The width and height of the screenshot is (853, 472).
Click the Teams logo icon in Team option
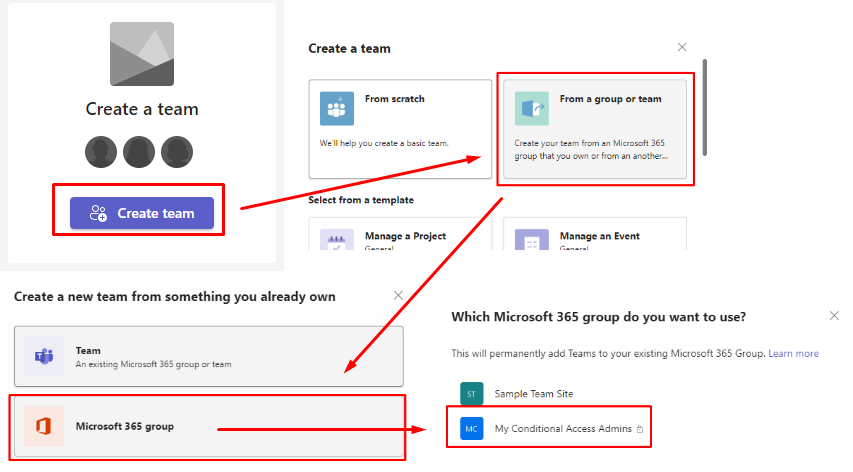(x=45, y=357)
